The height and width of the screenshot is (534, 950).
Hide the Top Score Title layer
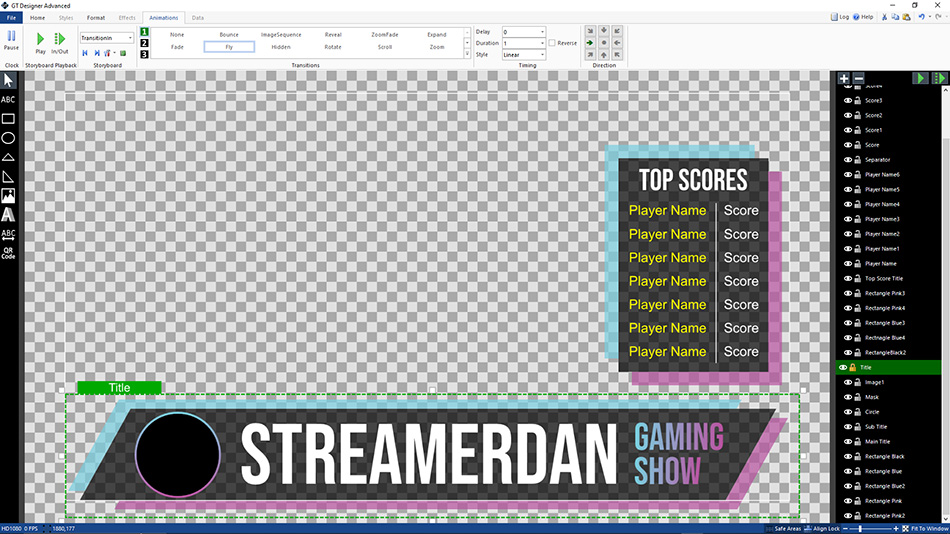(x=847, y=278)
